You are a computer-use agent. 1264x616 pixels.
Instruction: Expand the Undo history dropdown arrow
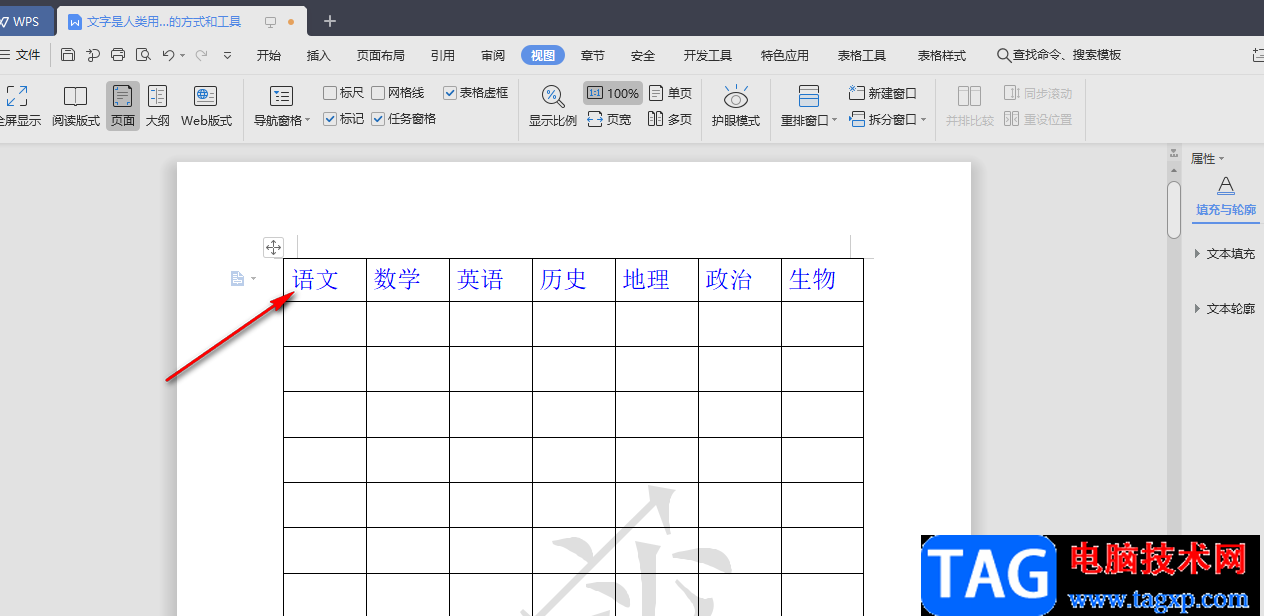[x=182, y=56]
